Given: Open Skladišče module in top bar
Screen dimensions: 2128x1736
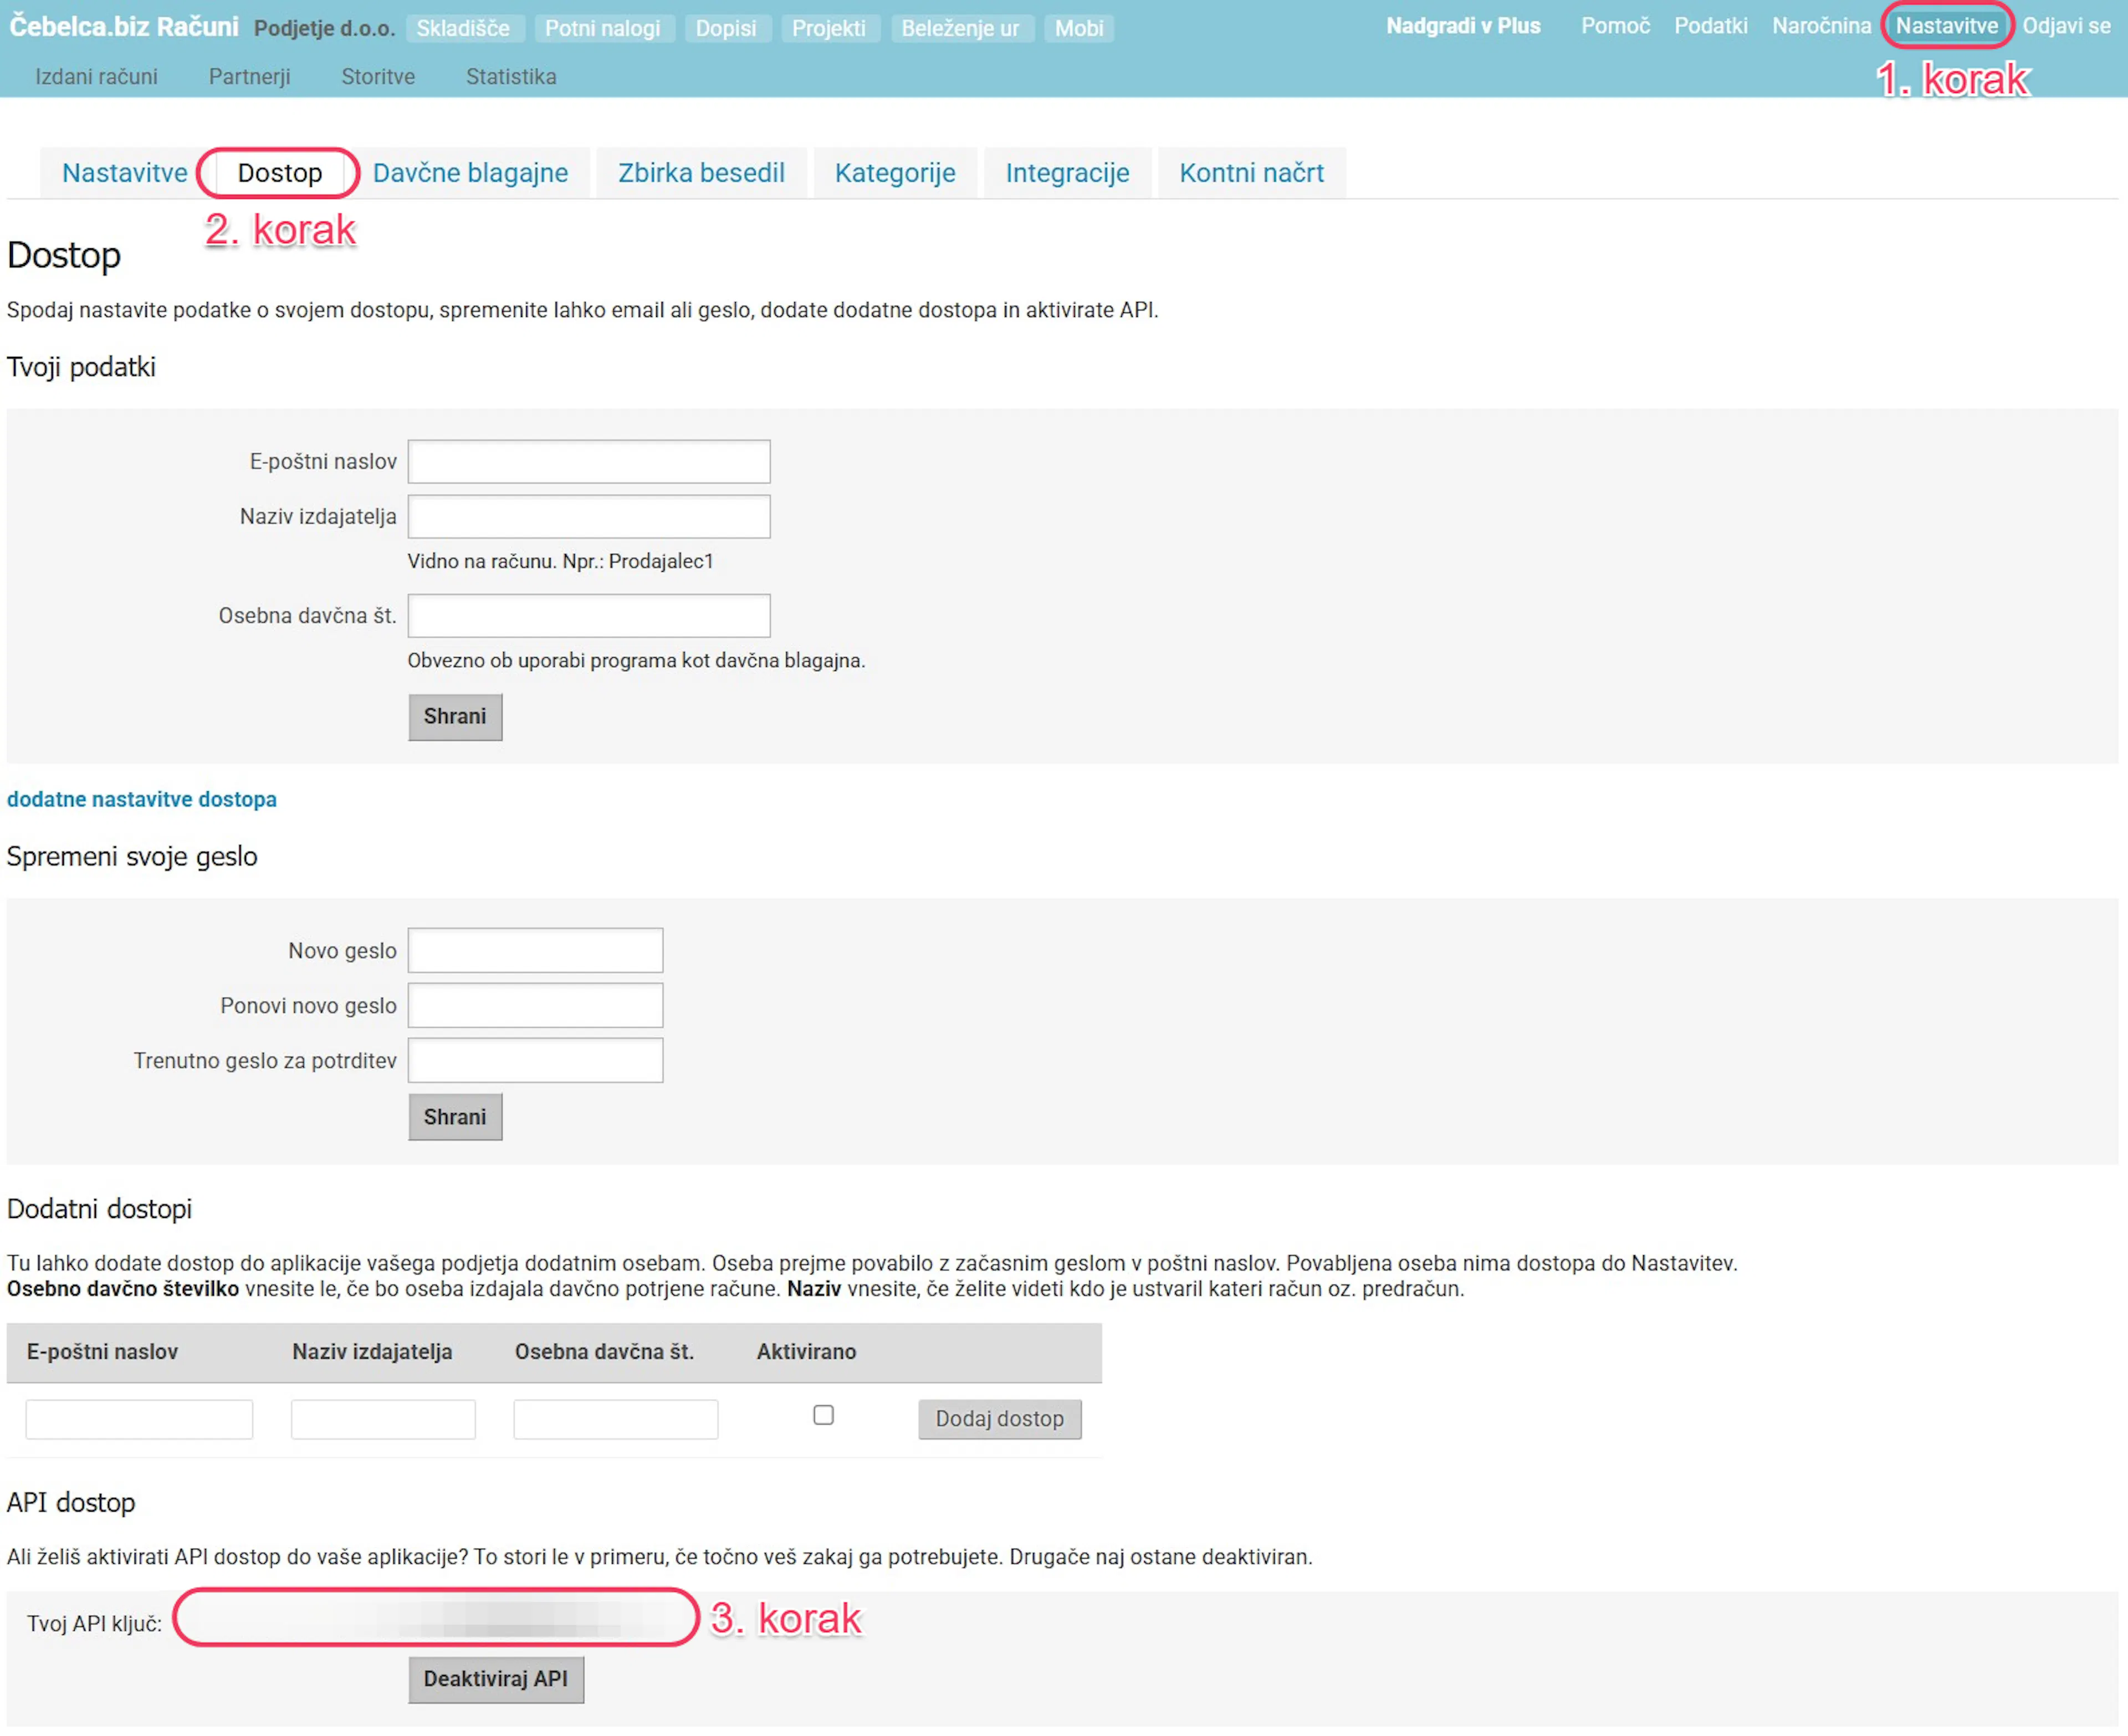Looking at the screenshot, I should (463, 28).
